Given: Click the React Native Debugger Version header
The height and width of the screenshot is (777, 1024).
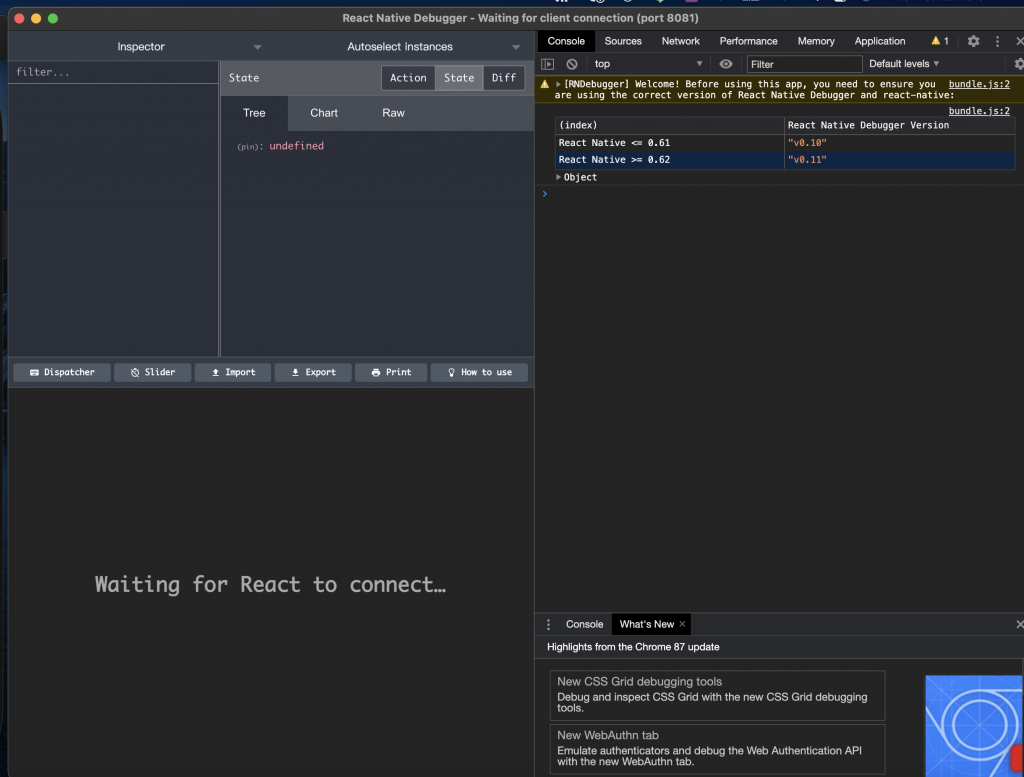Looking at the screenshot, I should pyautogui.click(x=899, y=125).
